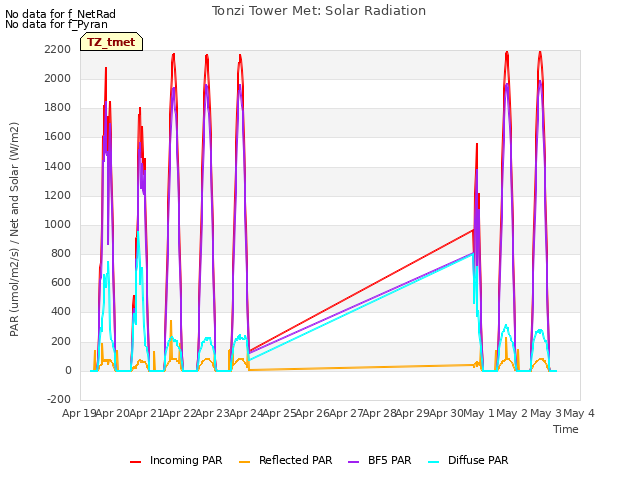Click the 'Time' x-axis label

[566, 429]
